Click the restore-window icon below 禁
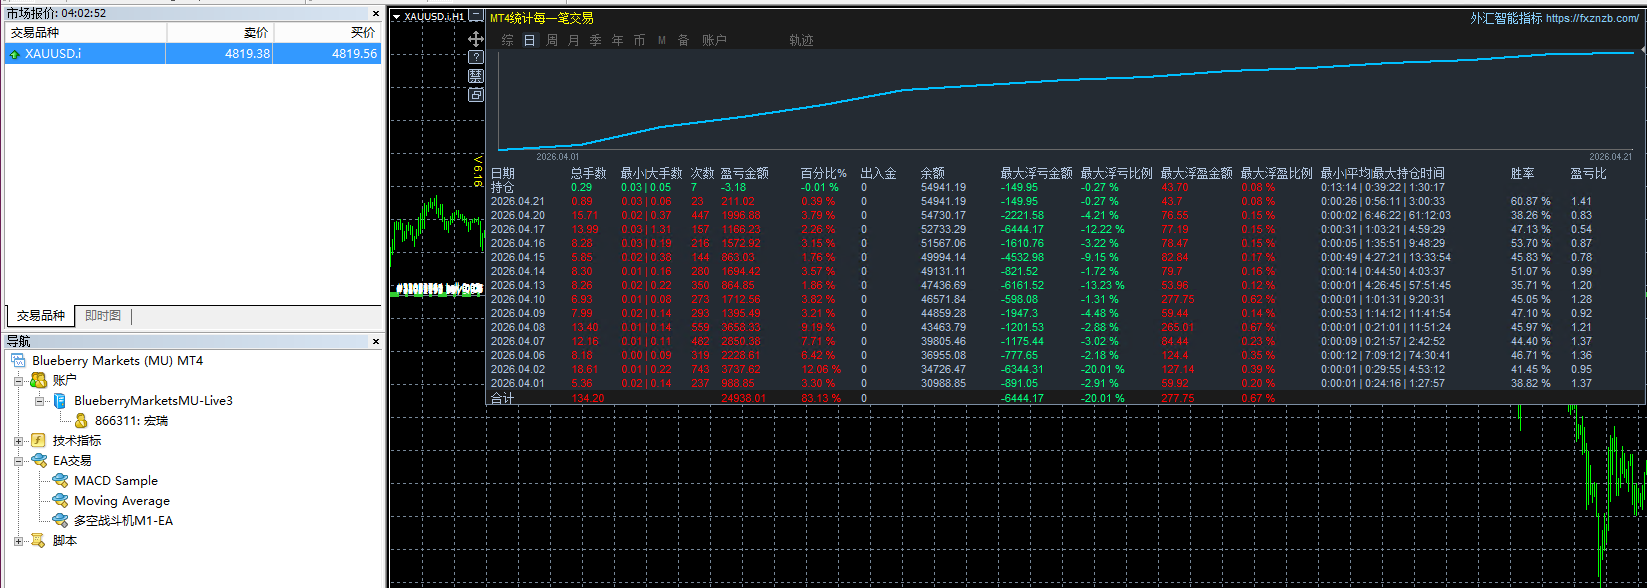The image size is (1647, 588). pos(476,94)
